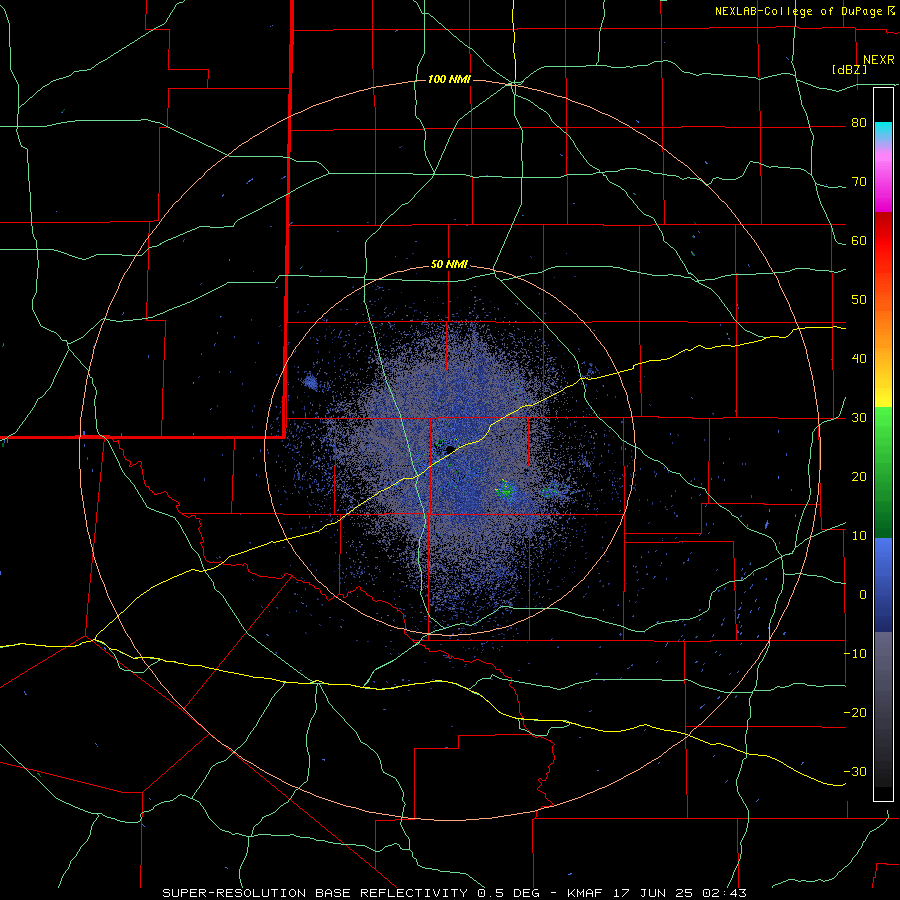Click the blue echo patch west of radar
This screenshot has width=900, height=900.
tap(311, 382)
